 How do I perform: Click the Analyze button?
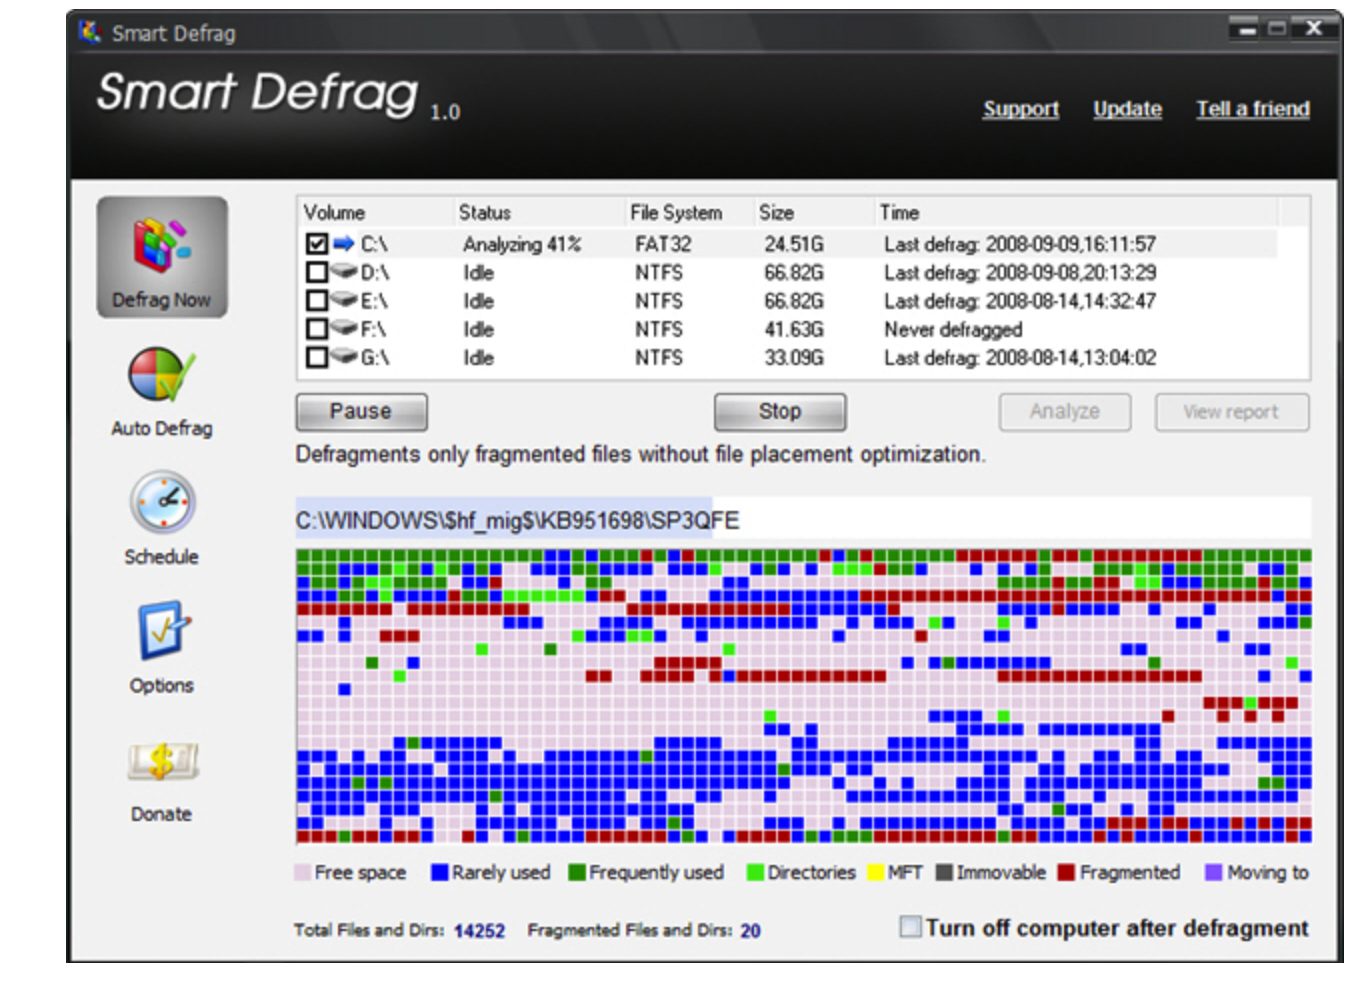1065,411
